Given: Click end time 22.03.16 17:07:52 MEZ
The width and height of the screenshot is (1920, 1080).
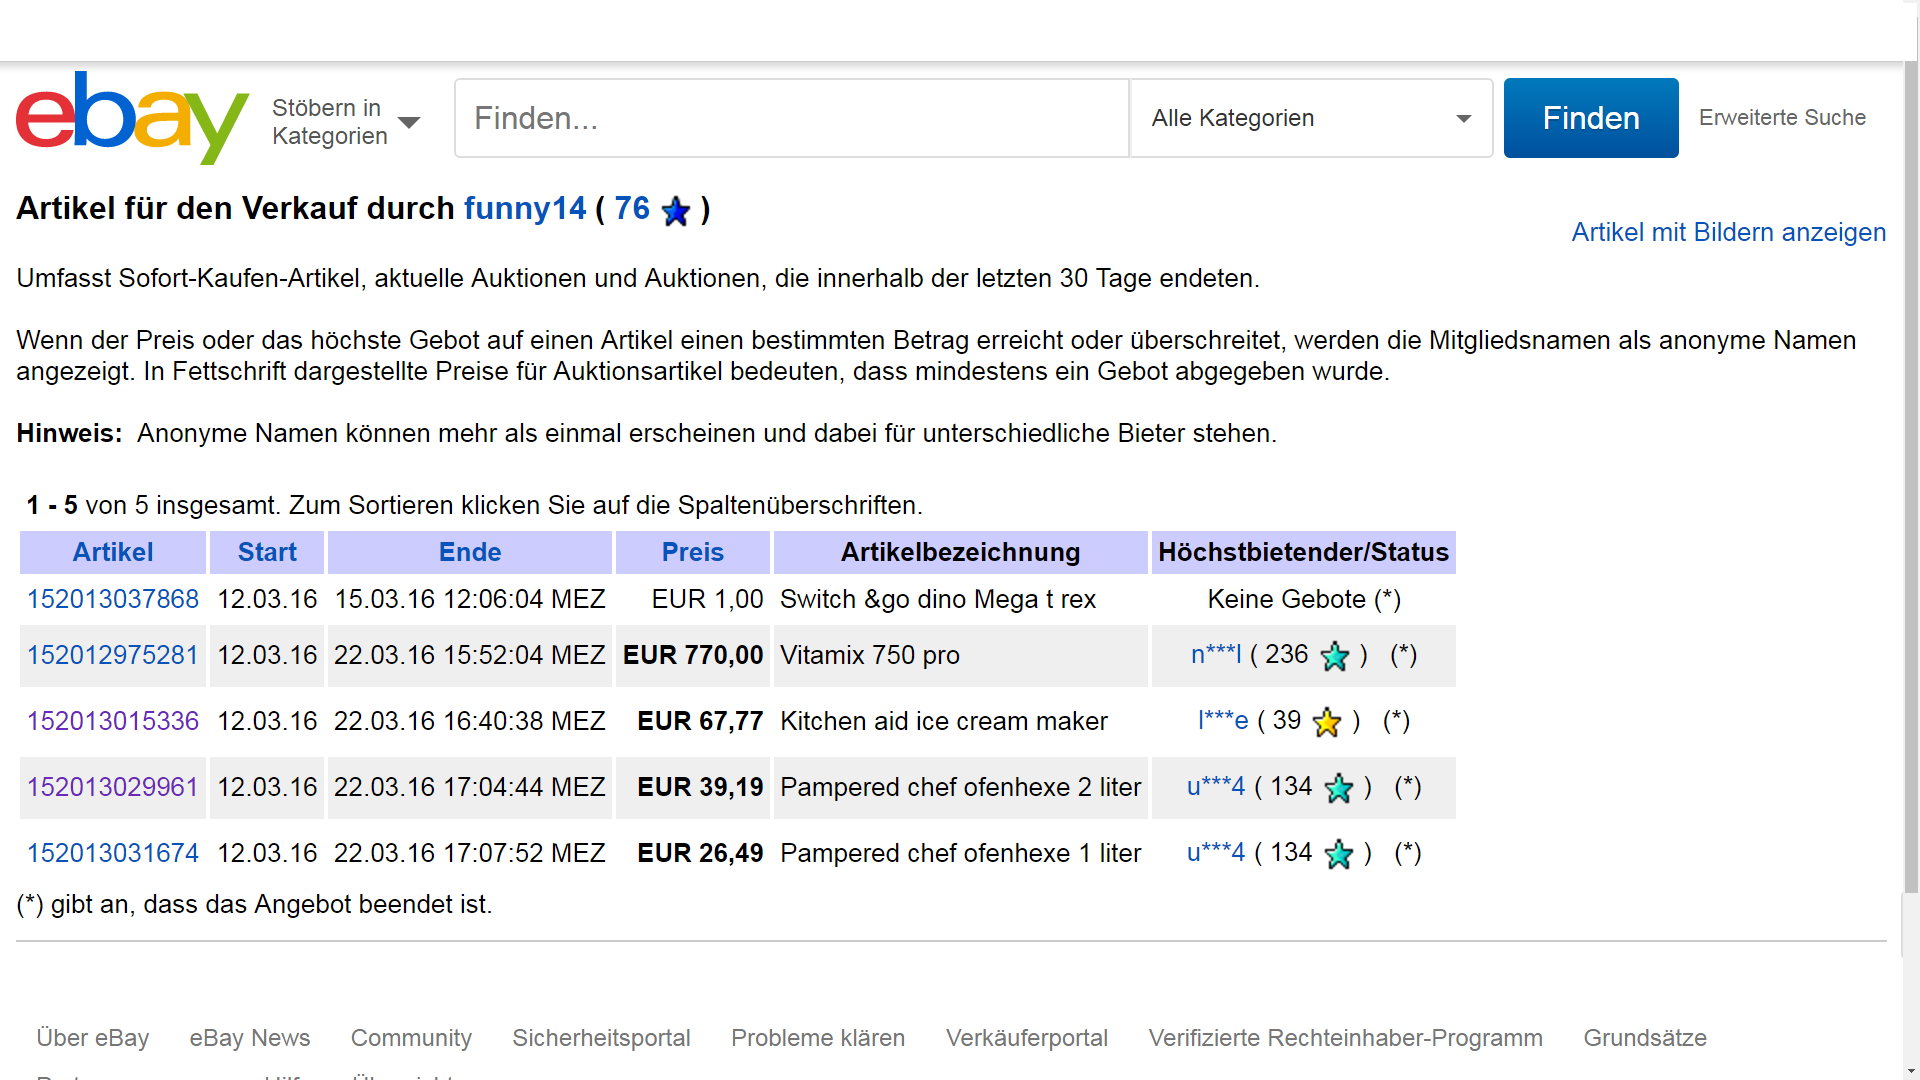Looking at the screenshot, I should 470,853.
